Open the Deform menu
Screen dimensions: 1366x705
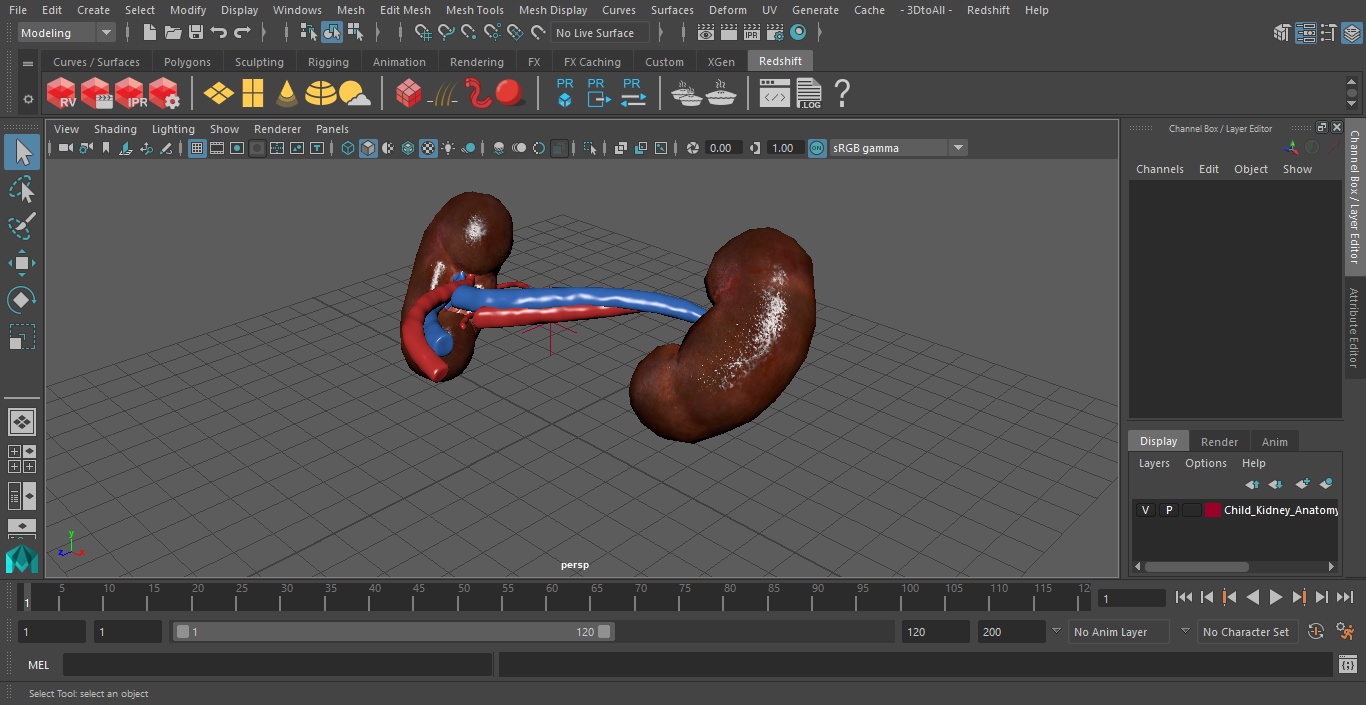pos(727,10)
